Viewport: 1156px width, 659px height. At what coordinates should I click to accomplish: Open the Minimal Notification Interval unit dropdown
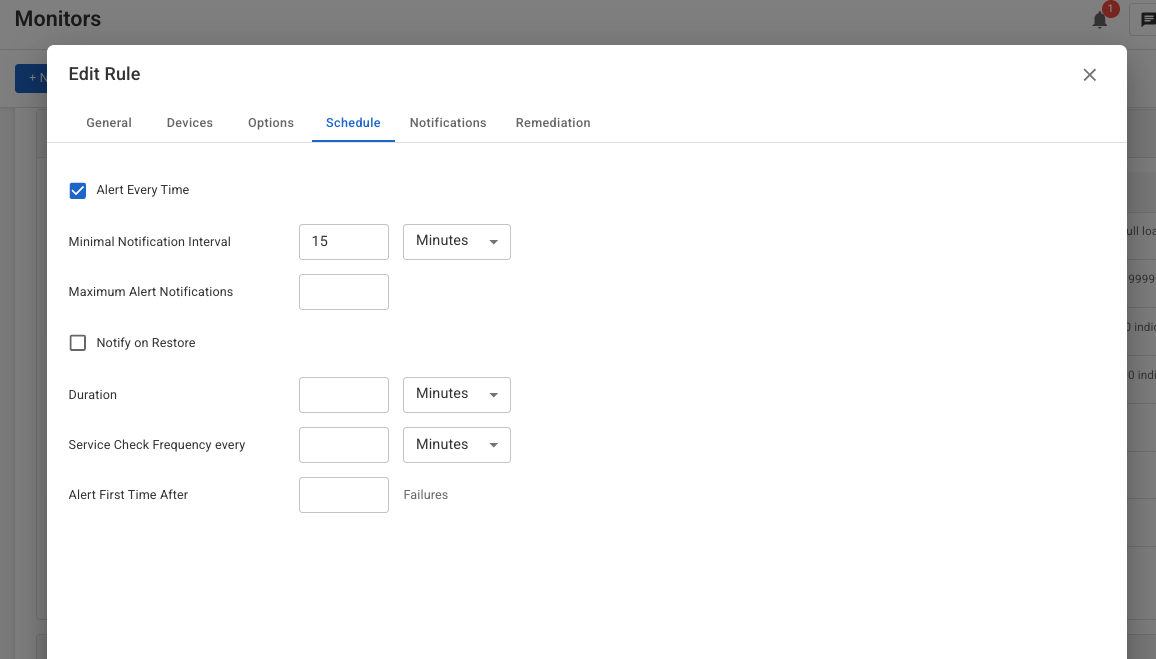pyautogui.click(x=456, y=242)
